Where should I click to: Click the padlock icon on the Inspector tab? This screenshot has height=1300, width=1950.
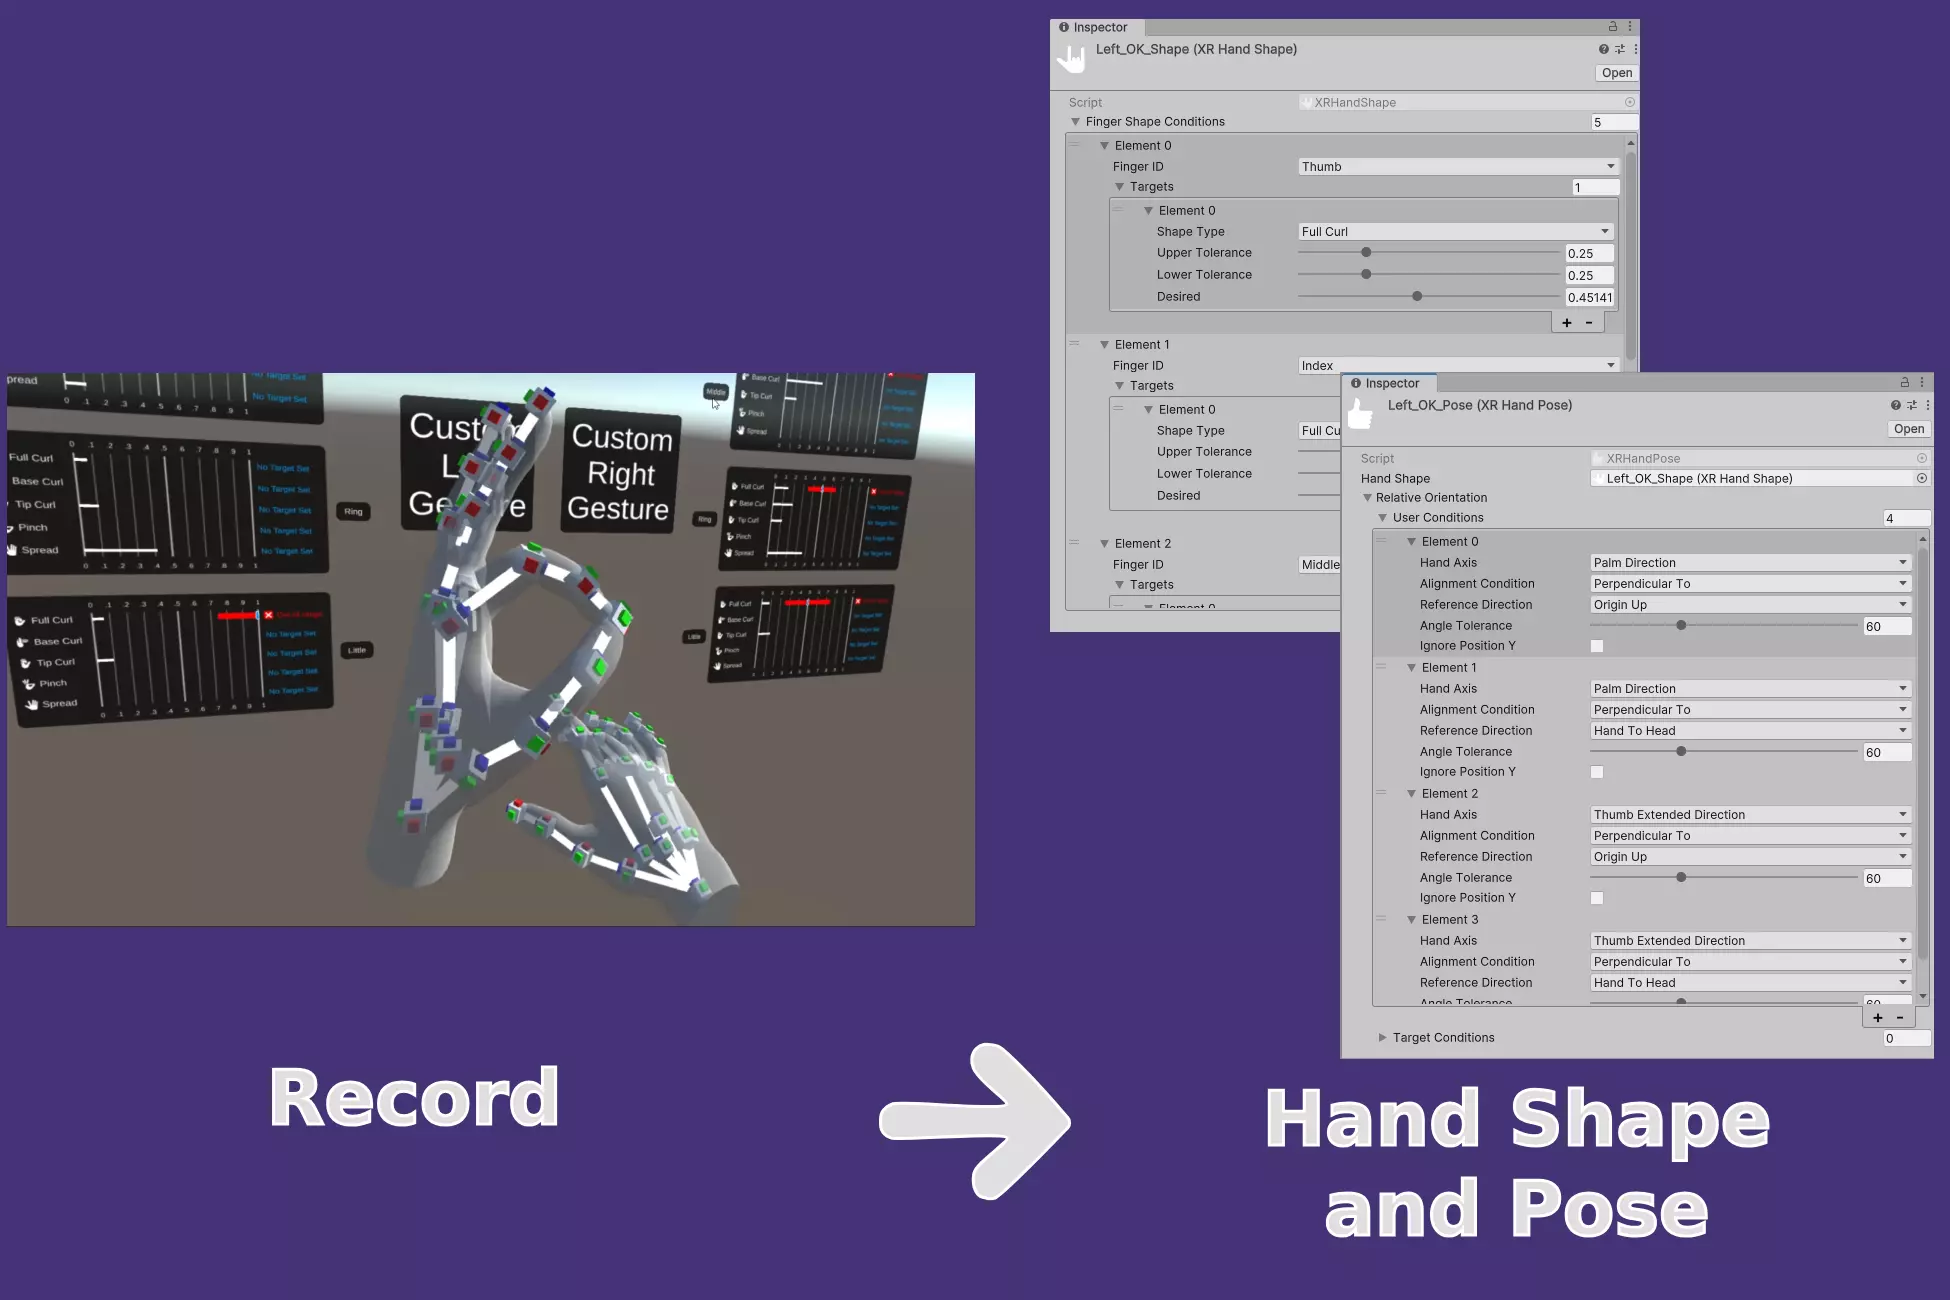click(x=1613, y=26)
